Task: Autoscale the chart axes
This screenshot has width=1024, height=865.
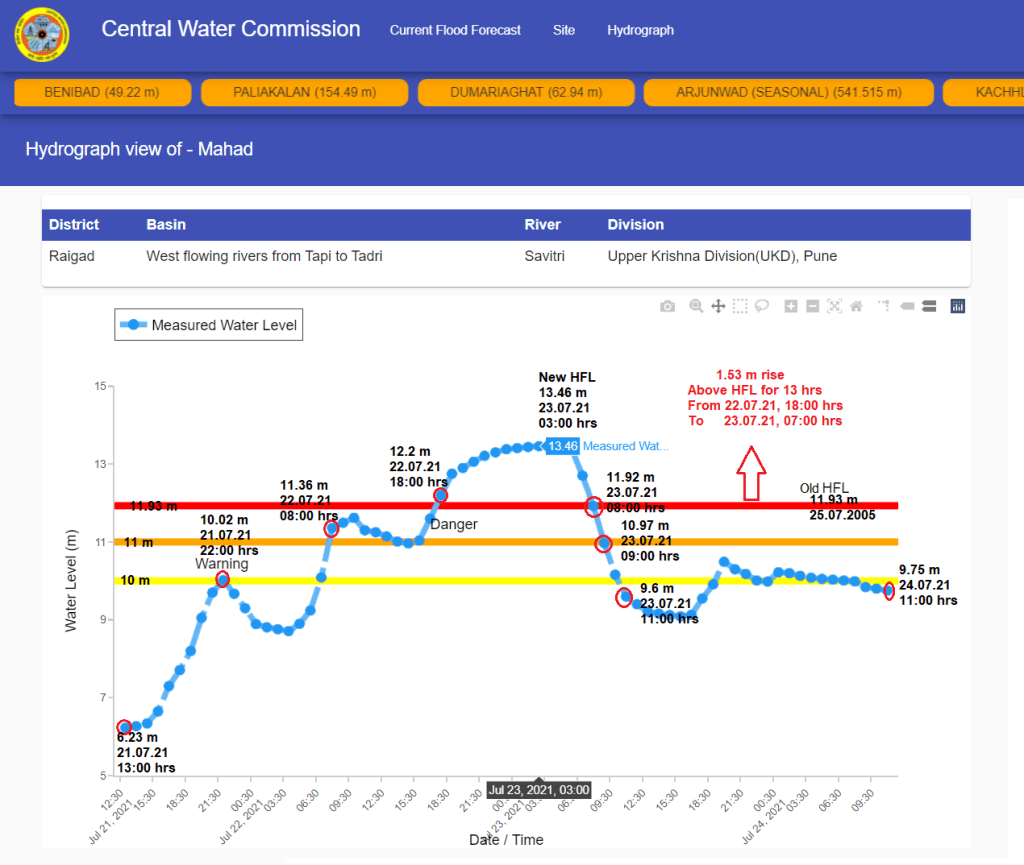Action: [x=835, y=306]
